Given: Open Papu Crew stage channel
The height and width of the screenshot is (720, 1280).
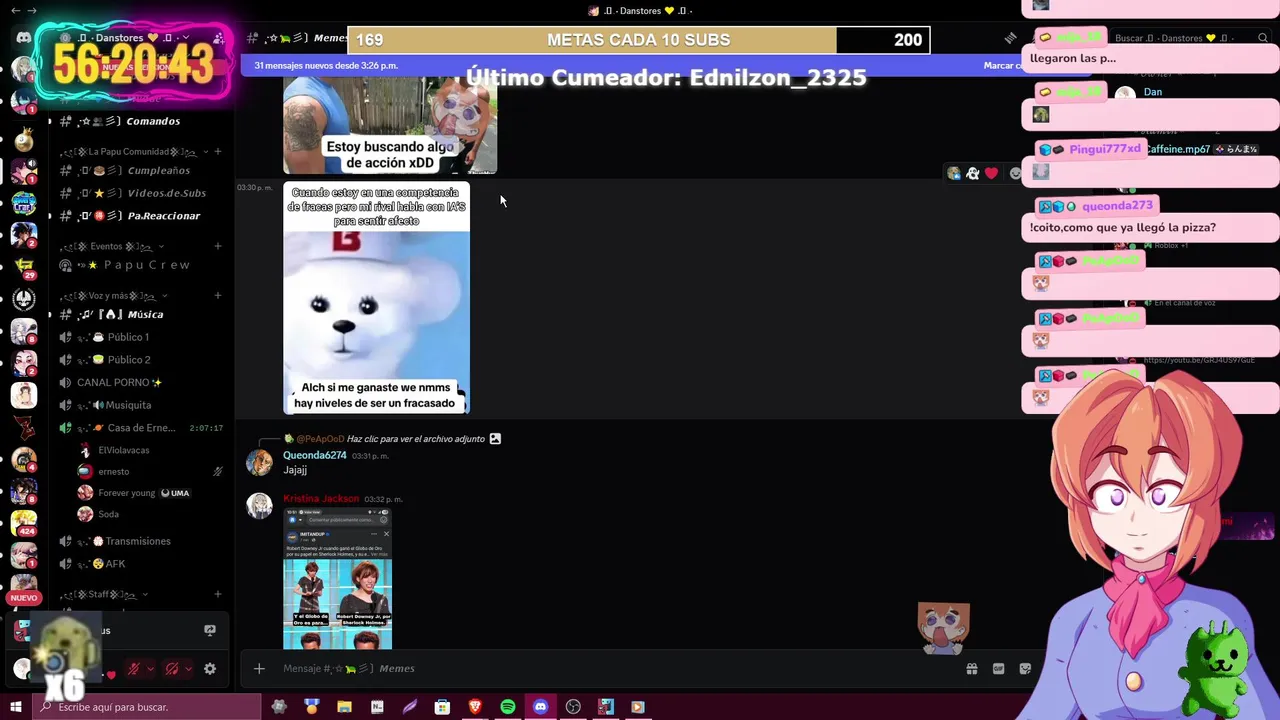Looking at the screenshot, I should (140, 265).
